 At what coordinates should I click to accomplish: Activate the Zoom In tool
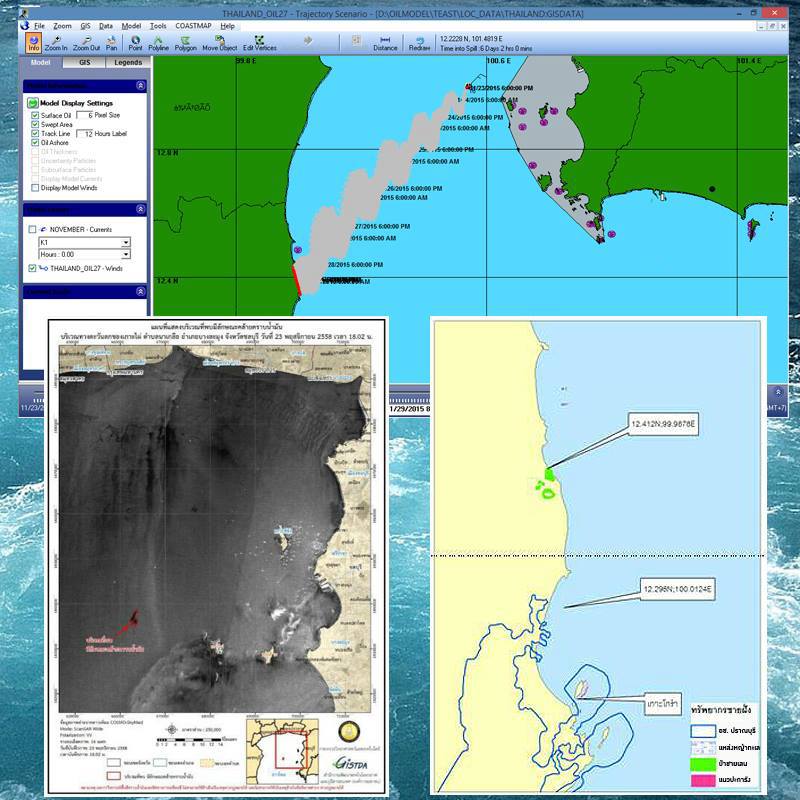click(56, 43)
